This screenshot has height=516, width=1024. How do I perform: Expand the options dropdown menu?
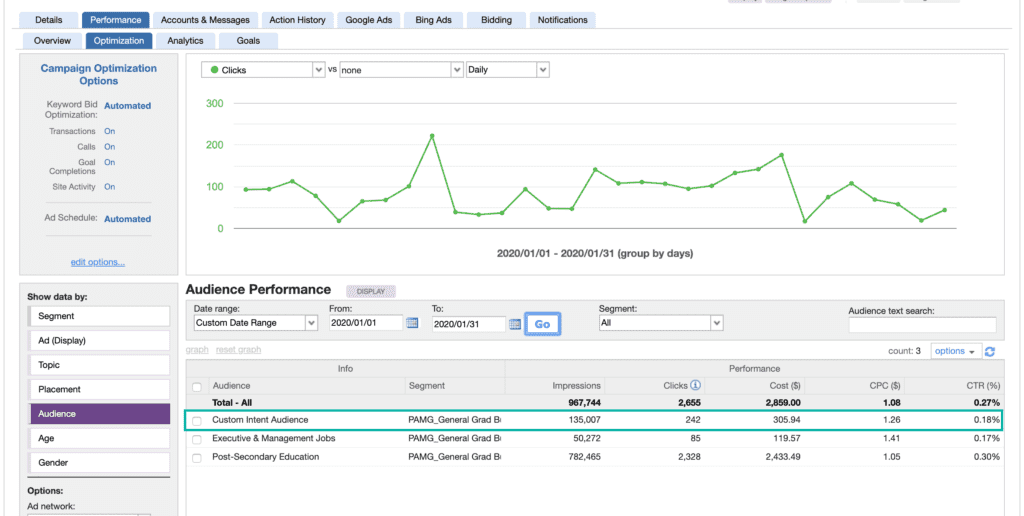coord(954,351)
